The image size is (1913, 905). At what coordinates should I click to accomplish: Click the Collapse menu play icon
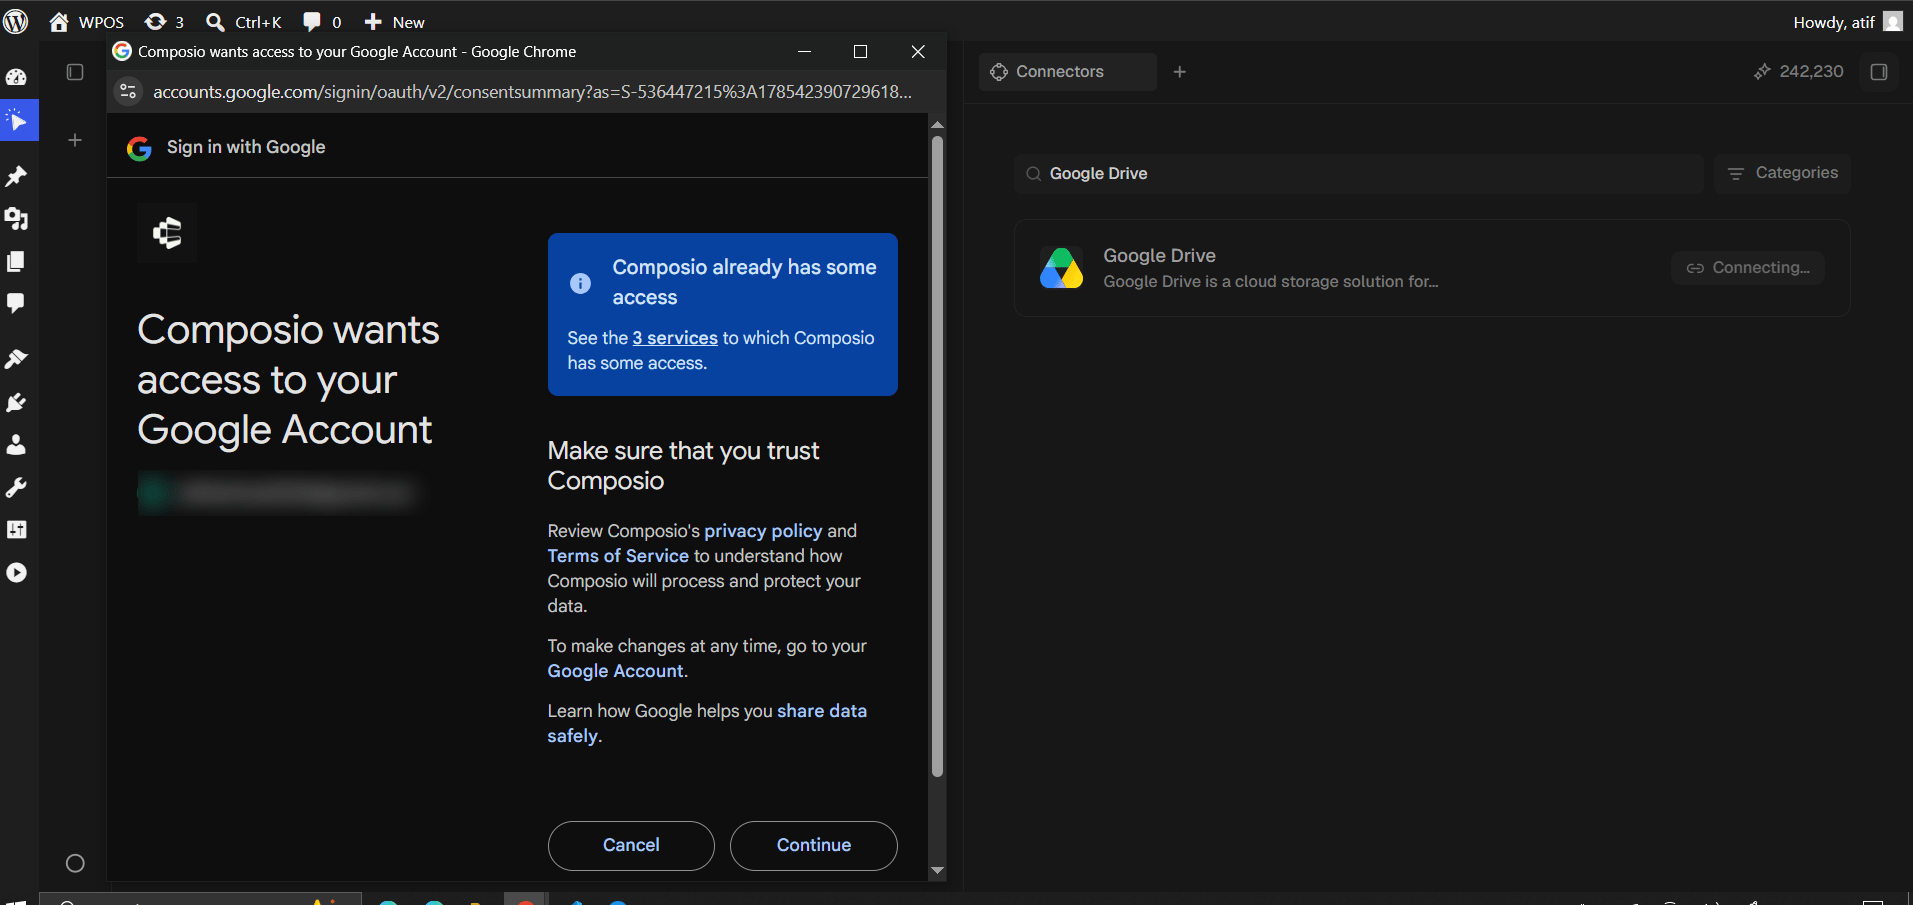coord(17,573)
